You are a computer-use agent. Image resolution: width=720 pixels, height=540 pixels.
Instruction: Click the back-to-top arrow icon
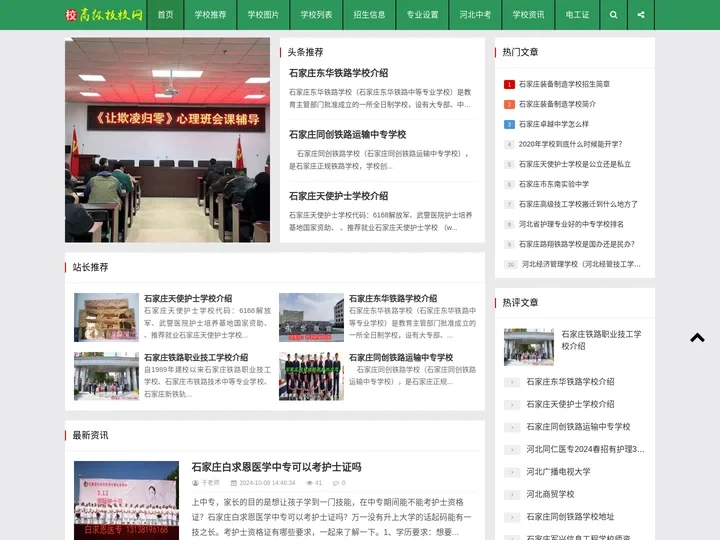[697, 338]
